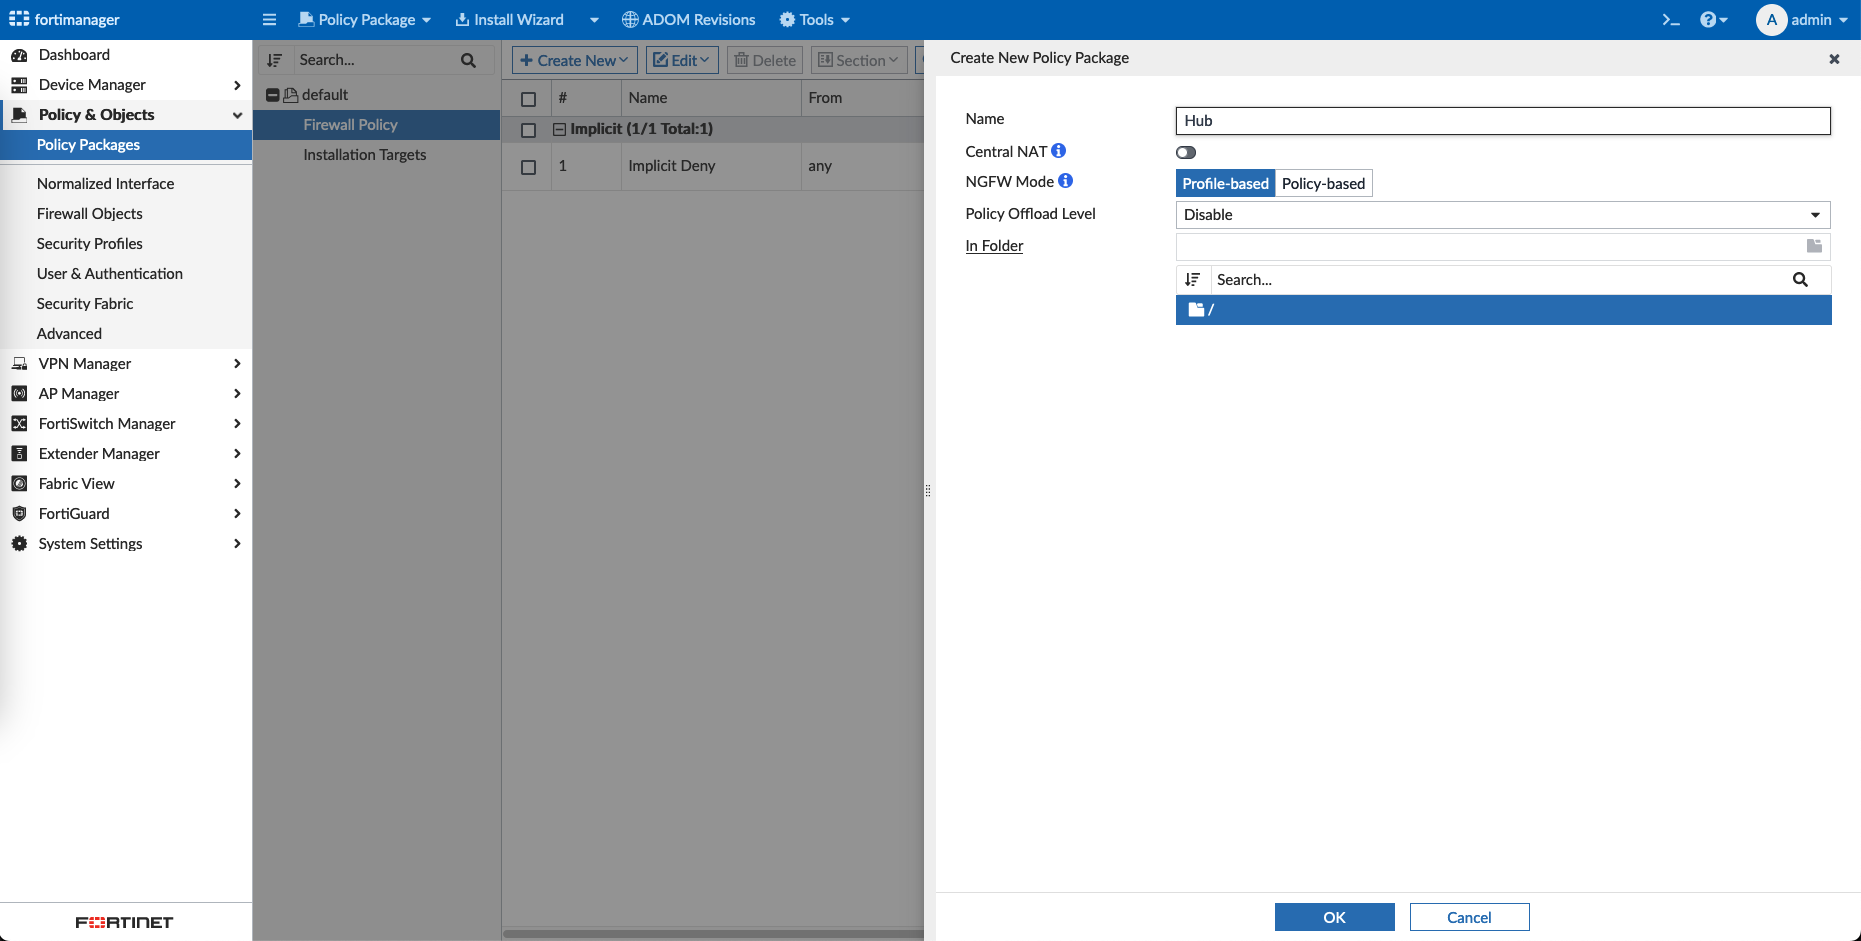Select Policy-based NGFW mode

pos(1323,184)
